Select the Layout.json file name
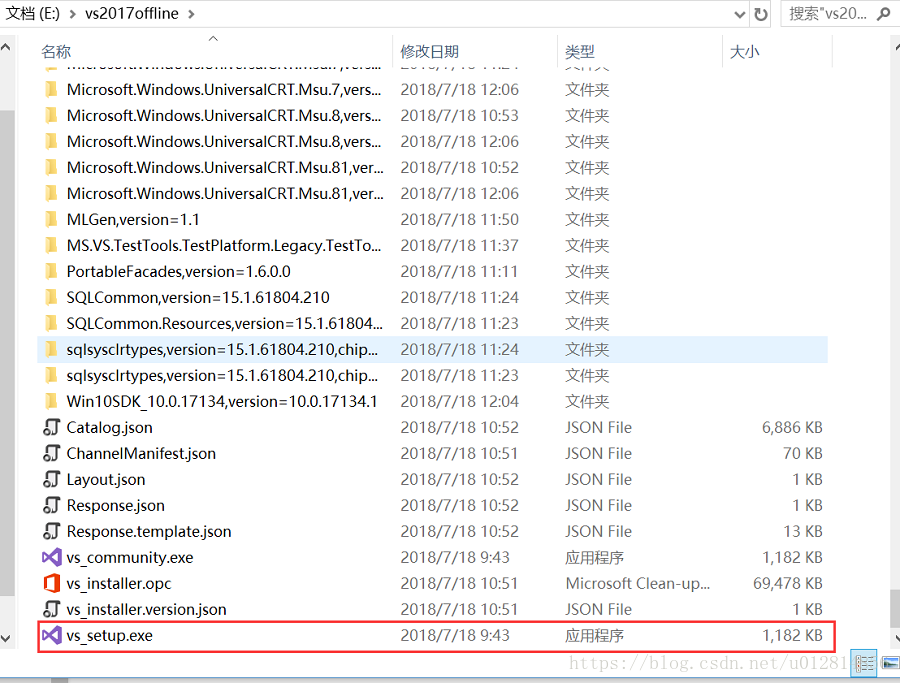Image resolution: width=900 pixels, height=683 pixels. coord(106,479)
